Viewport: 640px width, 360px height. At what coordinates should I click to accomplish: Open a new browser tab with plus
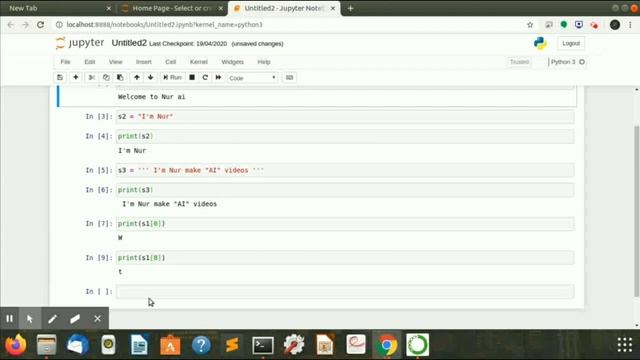pyautogui.click(x=351, y=8)
